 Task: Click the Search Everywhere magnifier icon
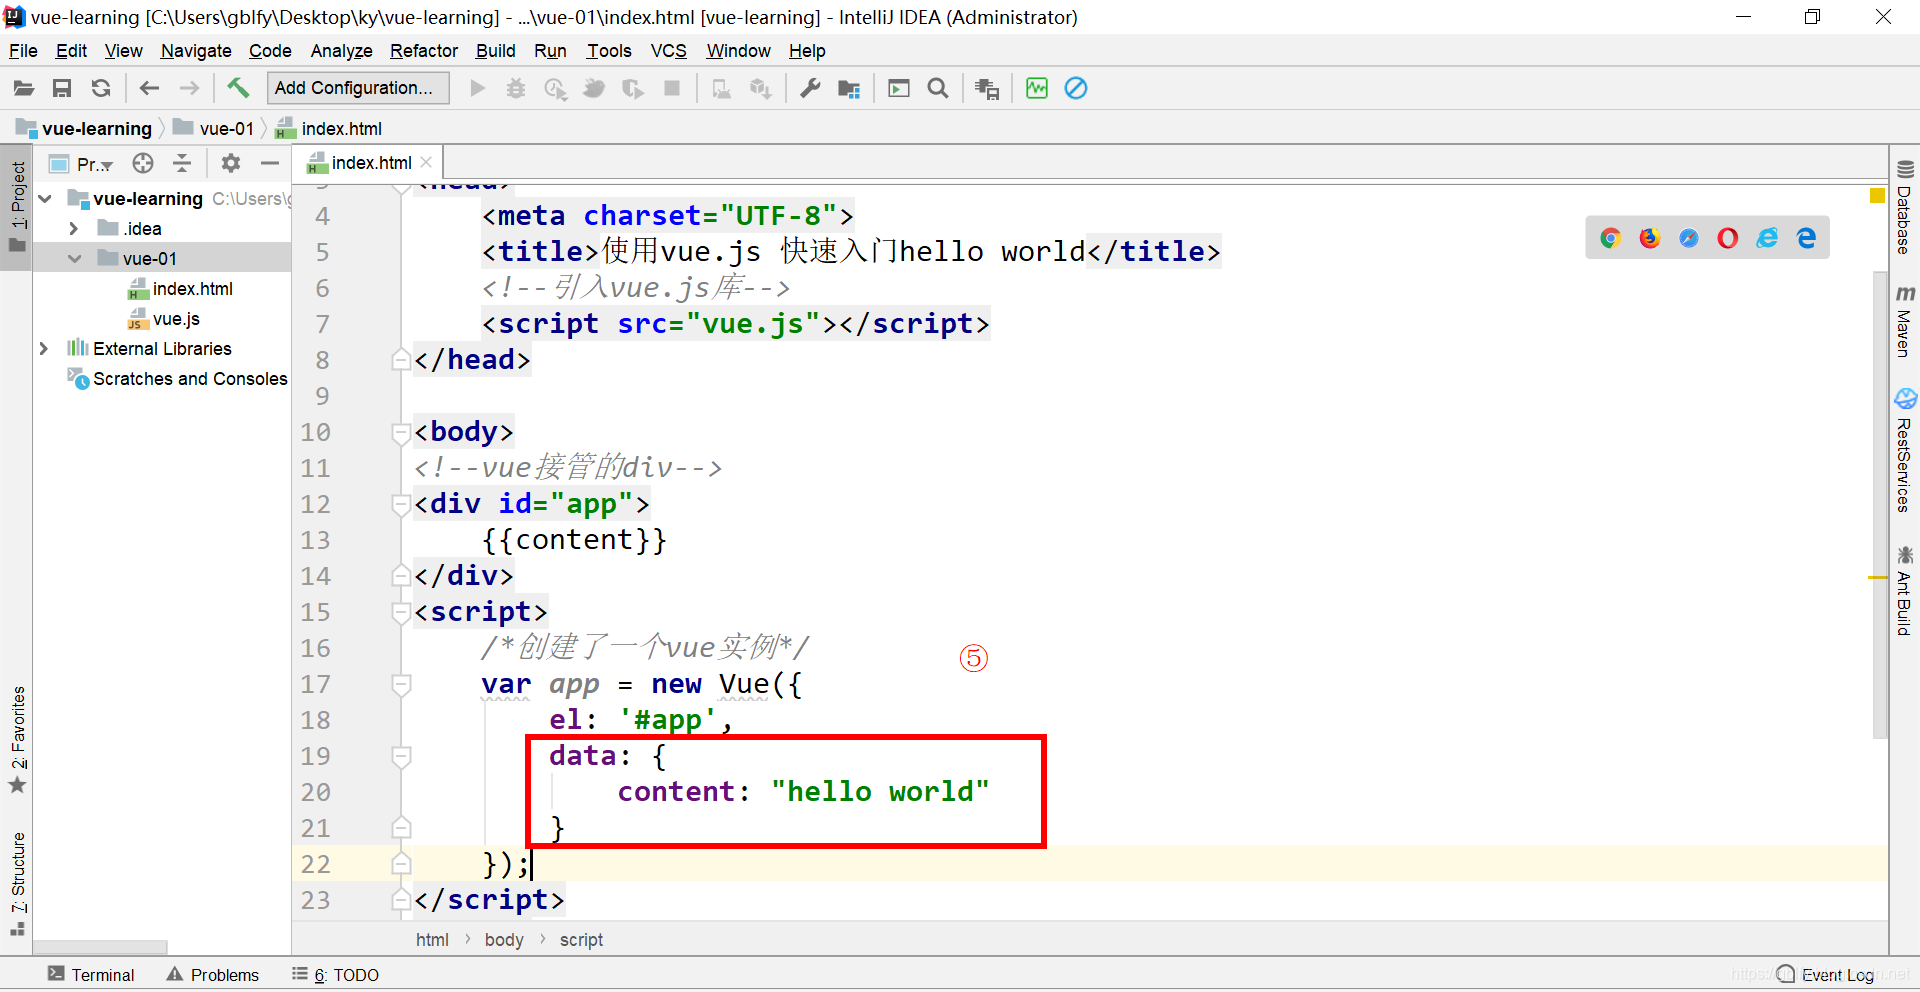[938, 89]
